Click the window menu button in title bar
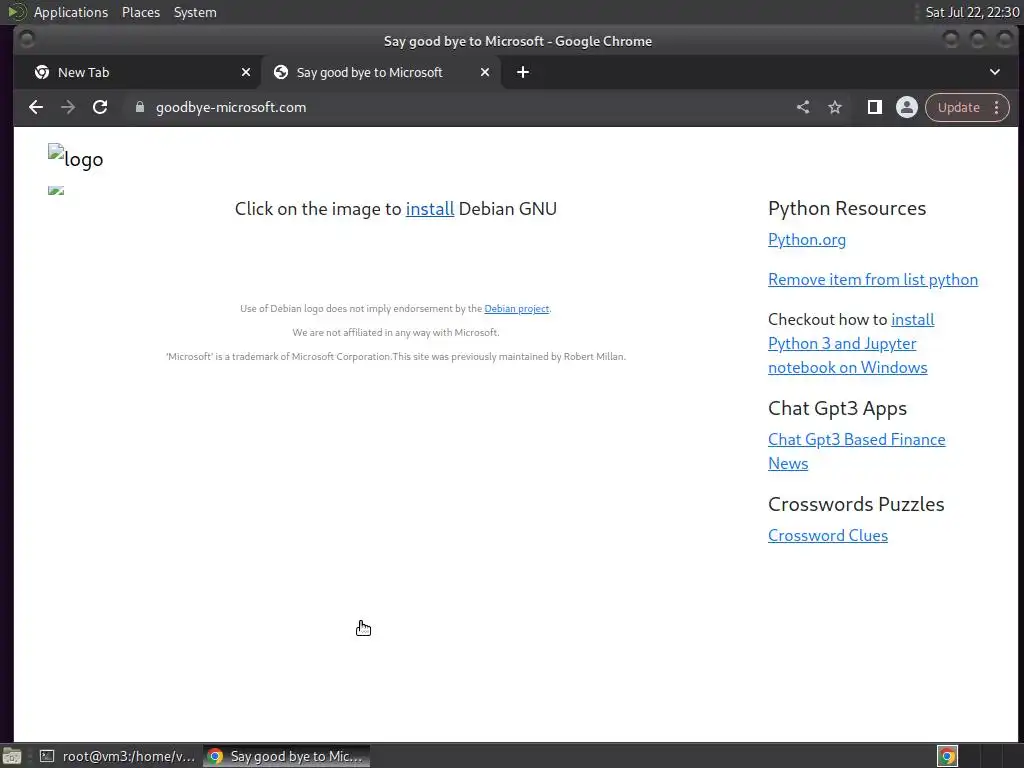Viewport: 1024px width, 768px height. pos(27,40)
